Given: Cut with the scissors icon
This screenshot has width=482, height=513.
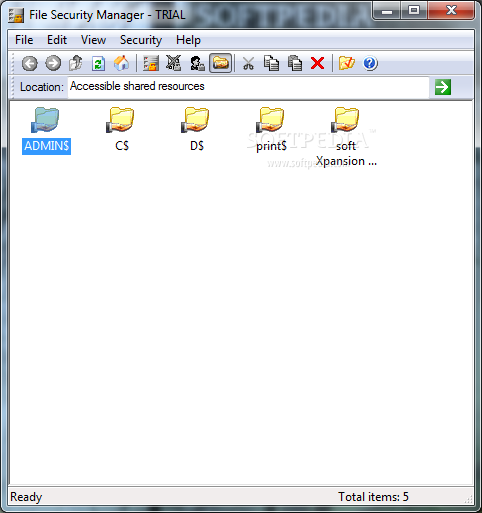Looking at the screenshot, I should (x=248, y=63).
